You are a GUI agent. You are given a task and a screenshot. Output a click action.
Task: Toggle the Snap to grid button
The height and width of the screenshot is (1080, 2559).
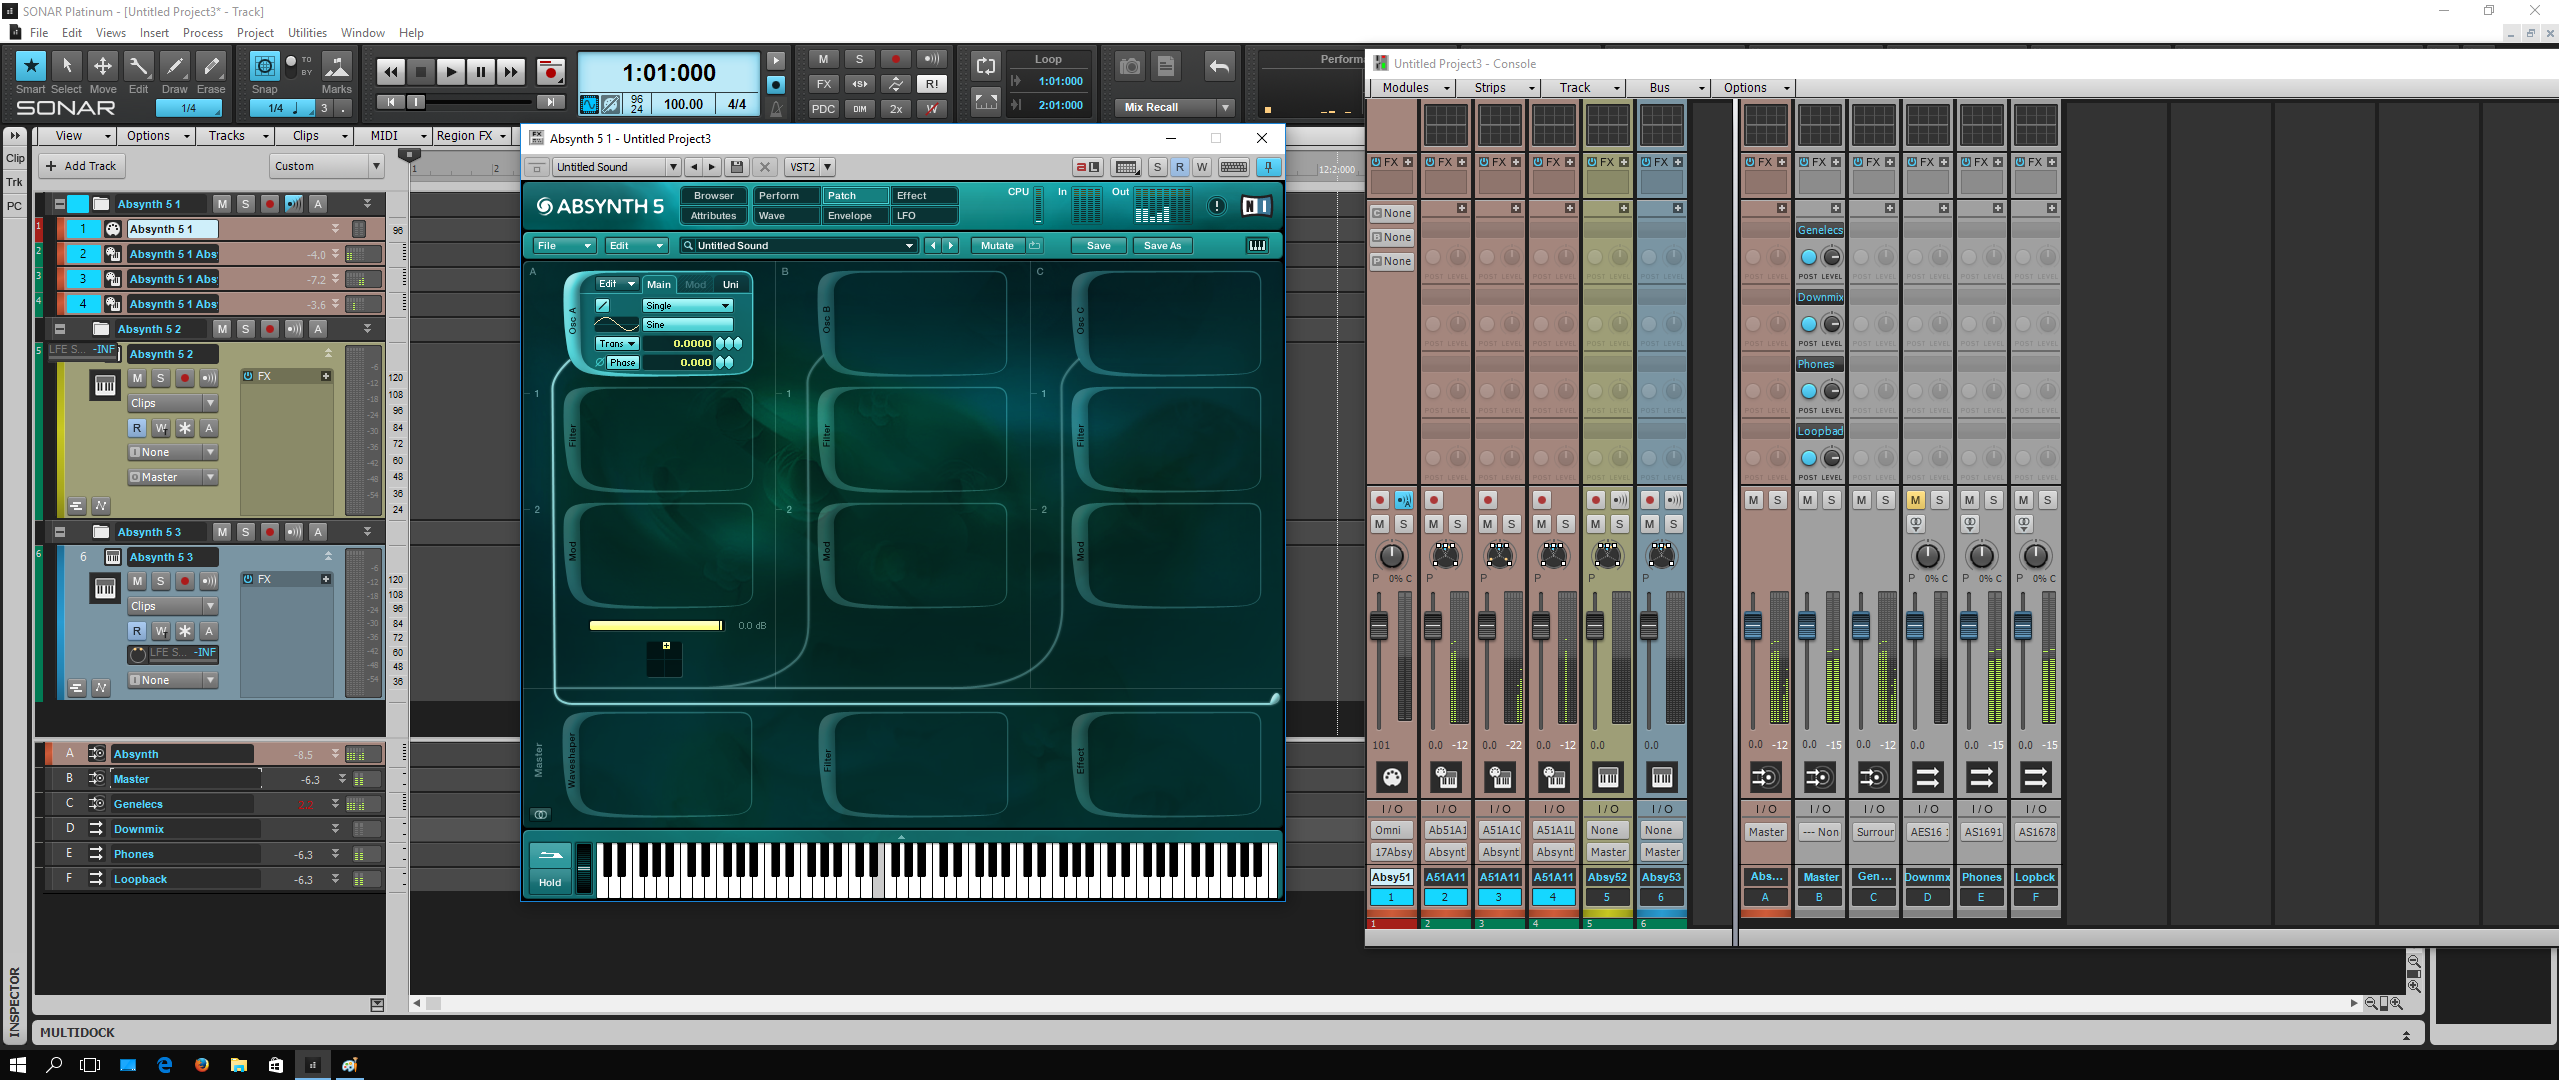click(x=264, y=67)
